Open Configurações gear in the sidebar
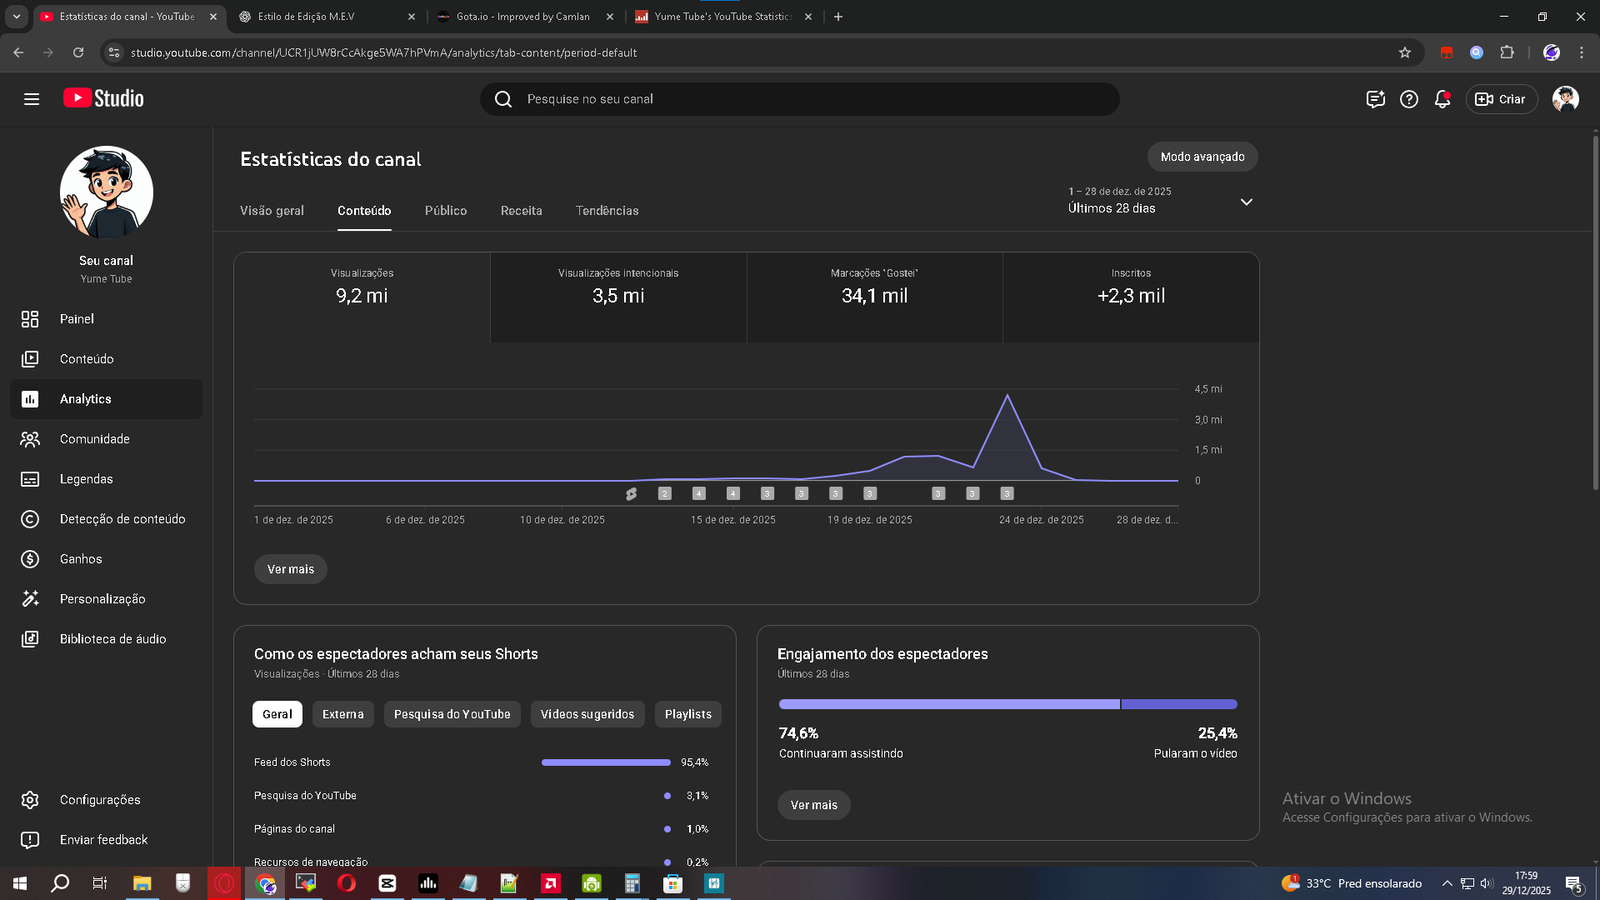1600x900 pixels. (99, 800)
